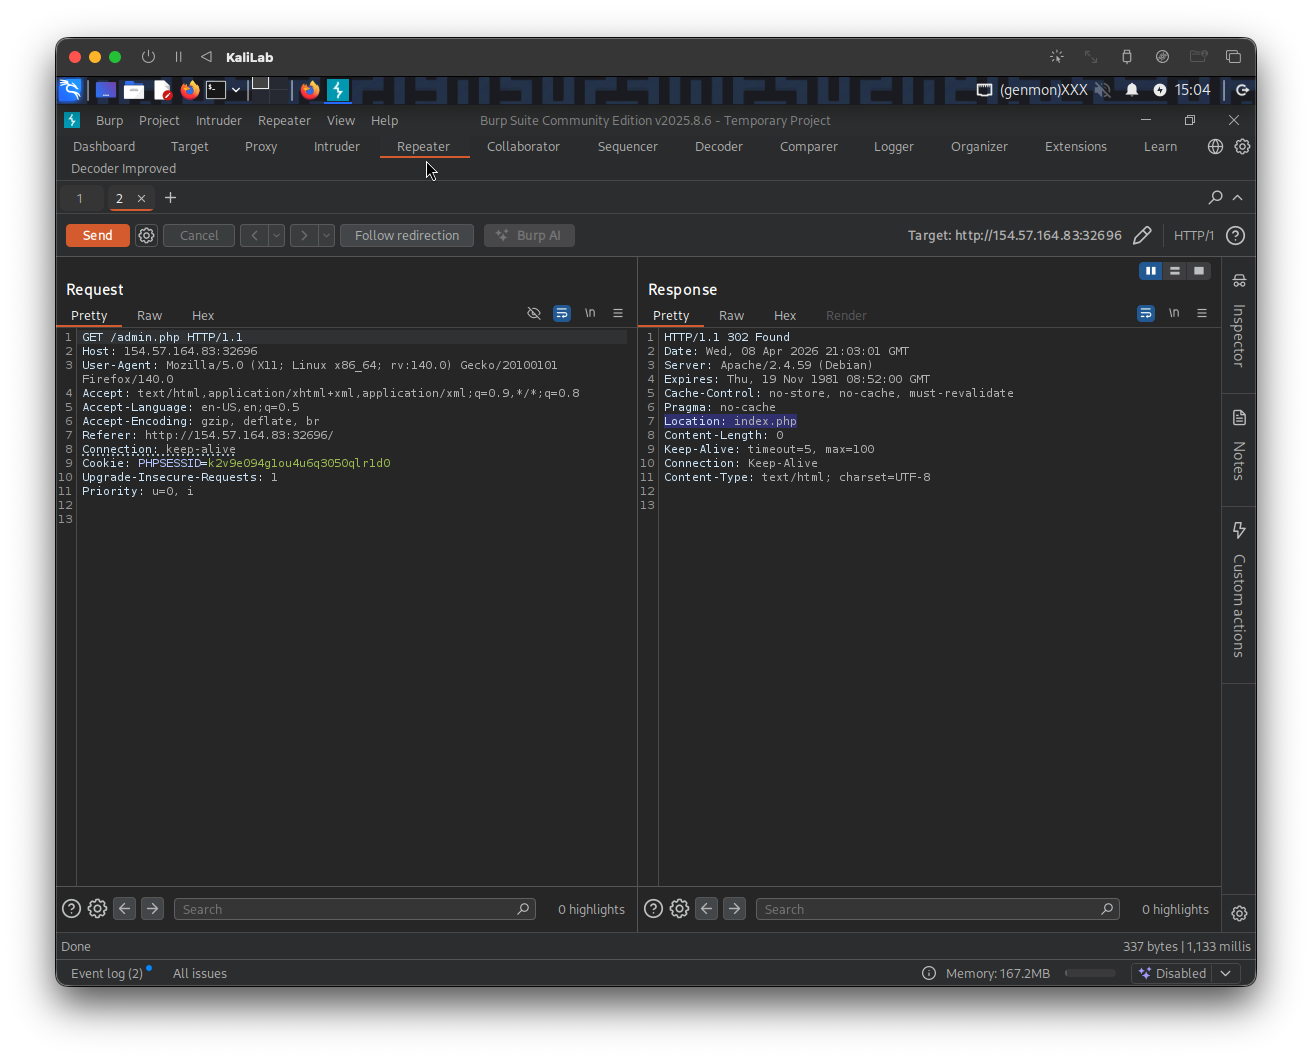The width and height of the screenshot is (1312, 1060).
Task: Click the search magnifier in Repeater tab bar
Action: (x=1215, y=198)
